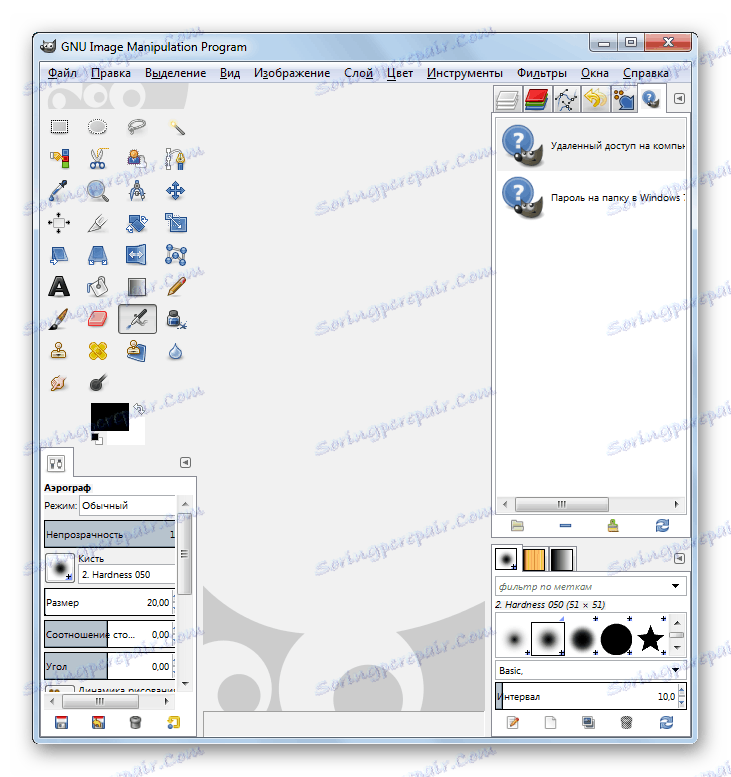The height and width of the screenshot is (777, 731).
Task: Select the Bucket Fill tool
Action: (98, 287)
